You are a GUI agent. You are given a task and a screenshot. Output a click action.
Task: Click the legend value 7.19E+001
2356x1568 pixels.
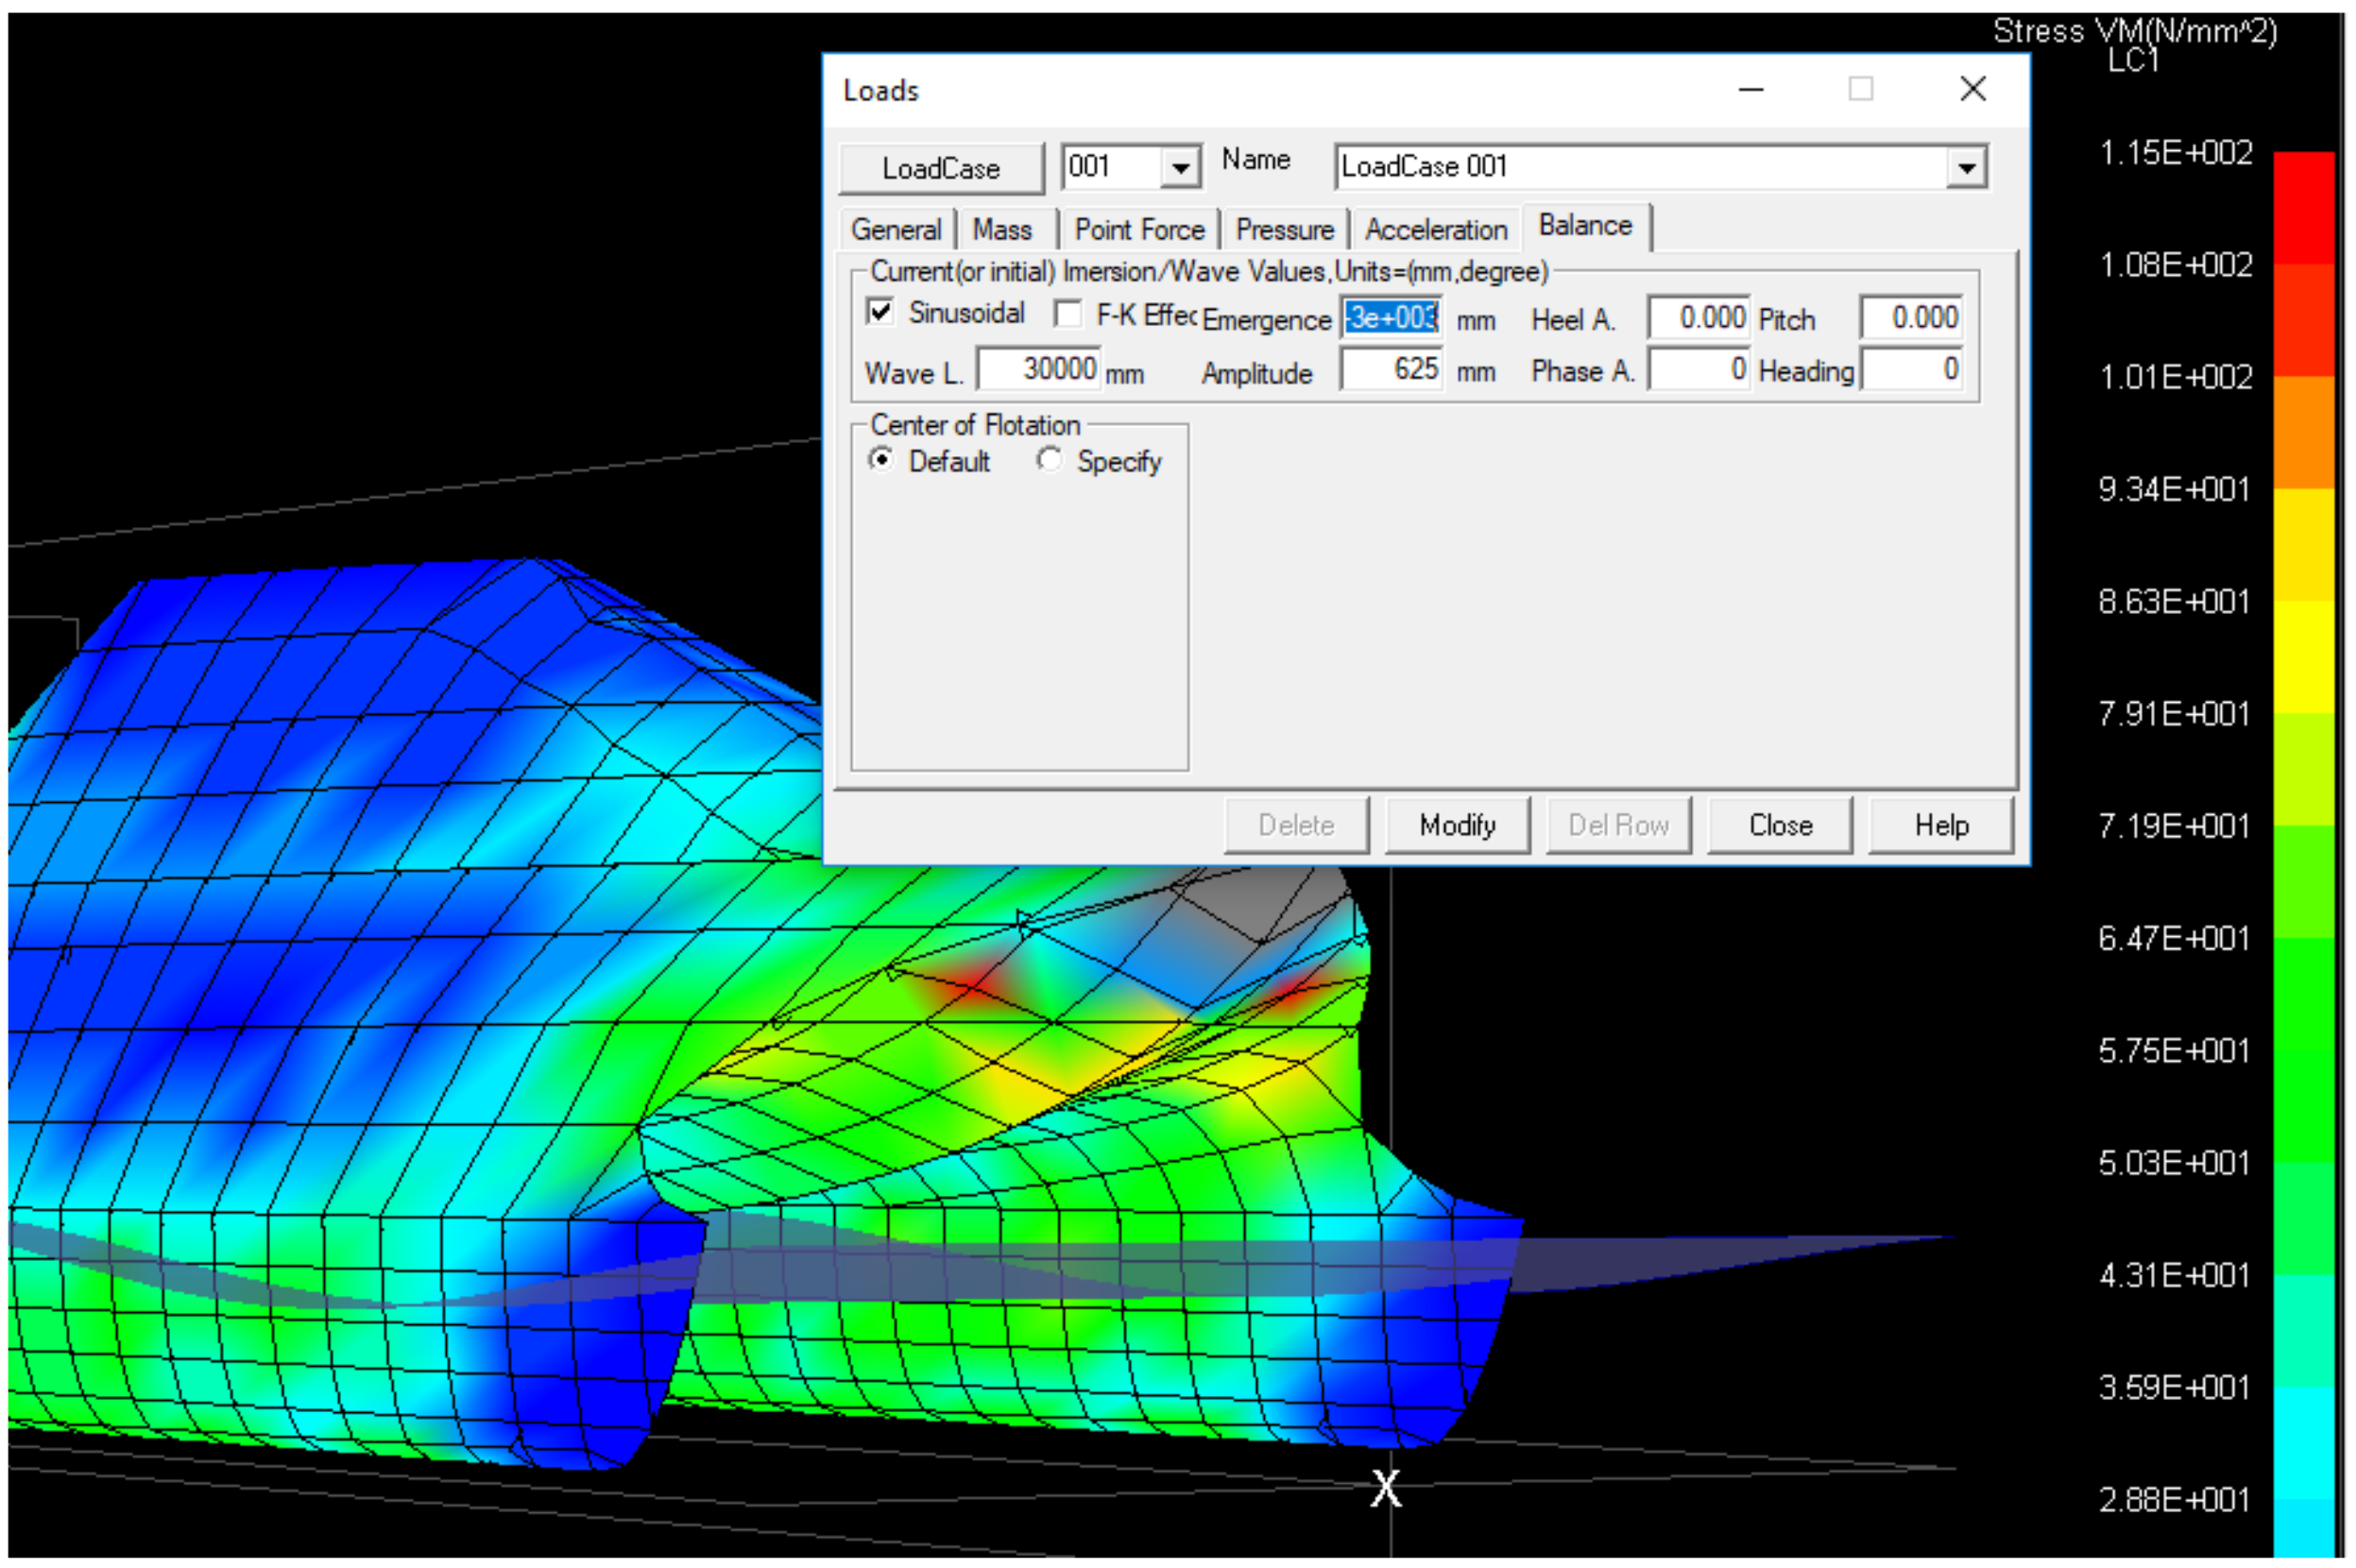click(2174, 826)
